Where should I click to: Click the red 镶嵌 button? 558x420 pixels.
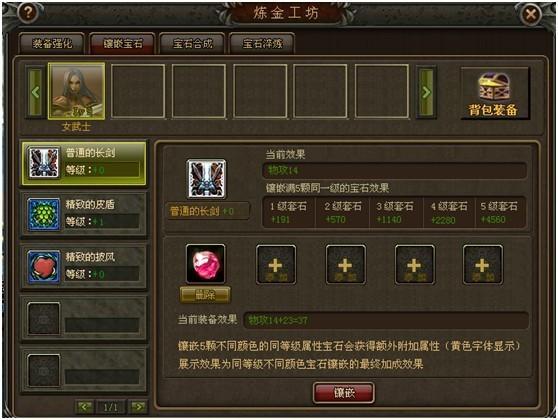(344, 393)
